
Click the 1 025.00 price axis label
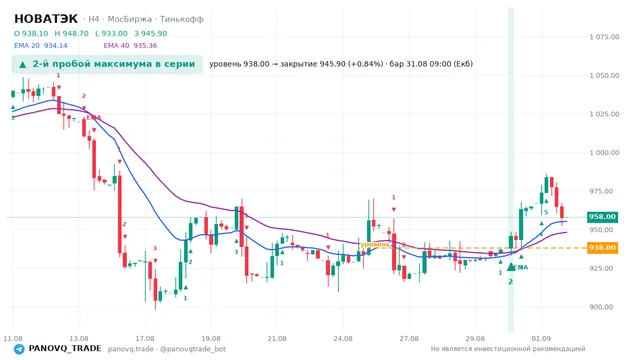click(604, 114)
